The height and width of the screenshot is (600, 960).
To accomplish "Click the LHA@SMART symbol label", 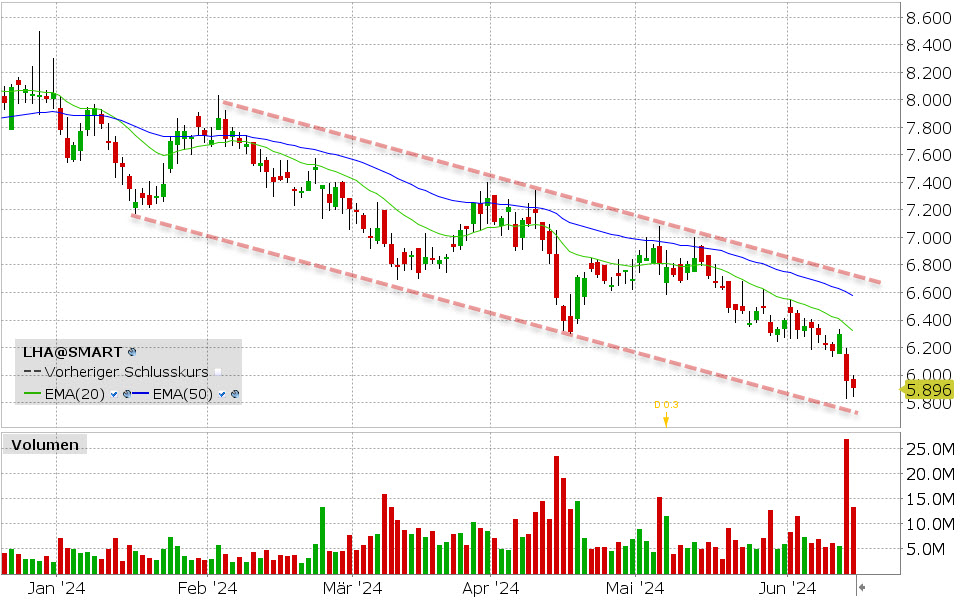I will 72,352.
